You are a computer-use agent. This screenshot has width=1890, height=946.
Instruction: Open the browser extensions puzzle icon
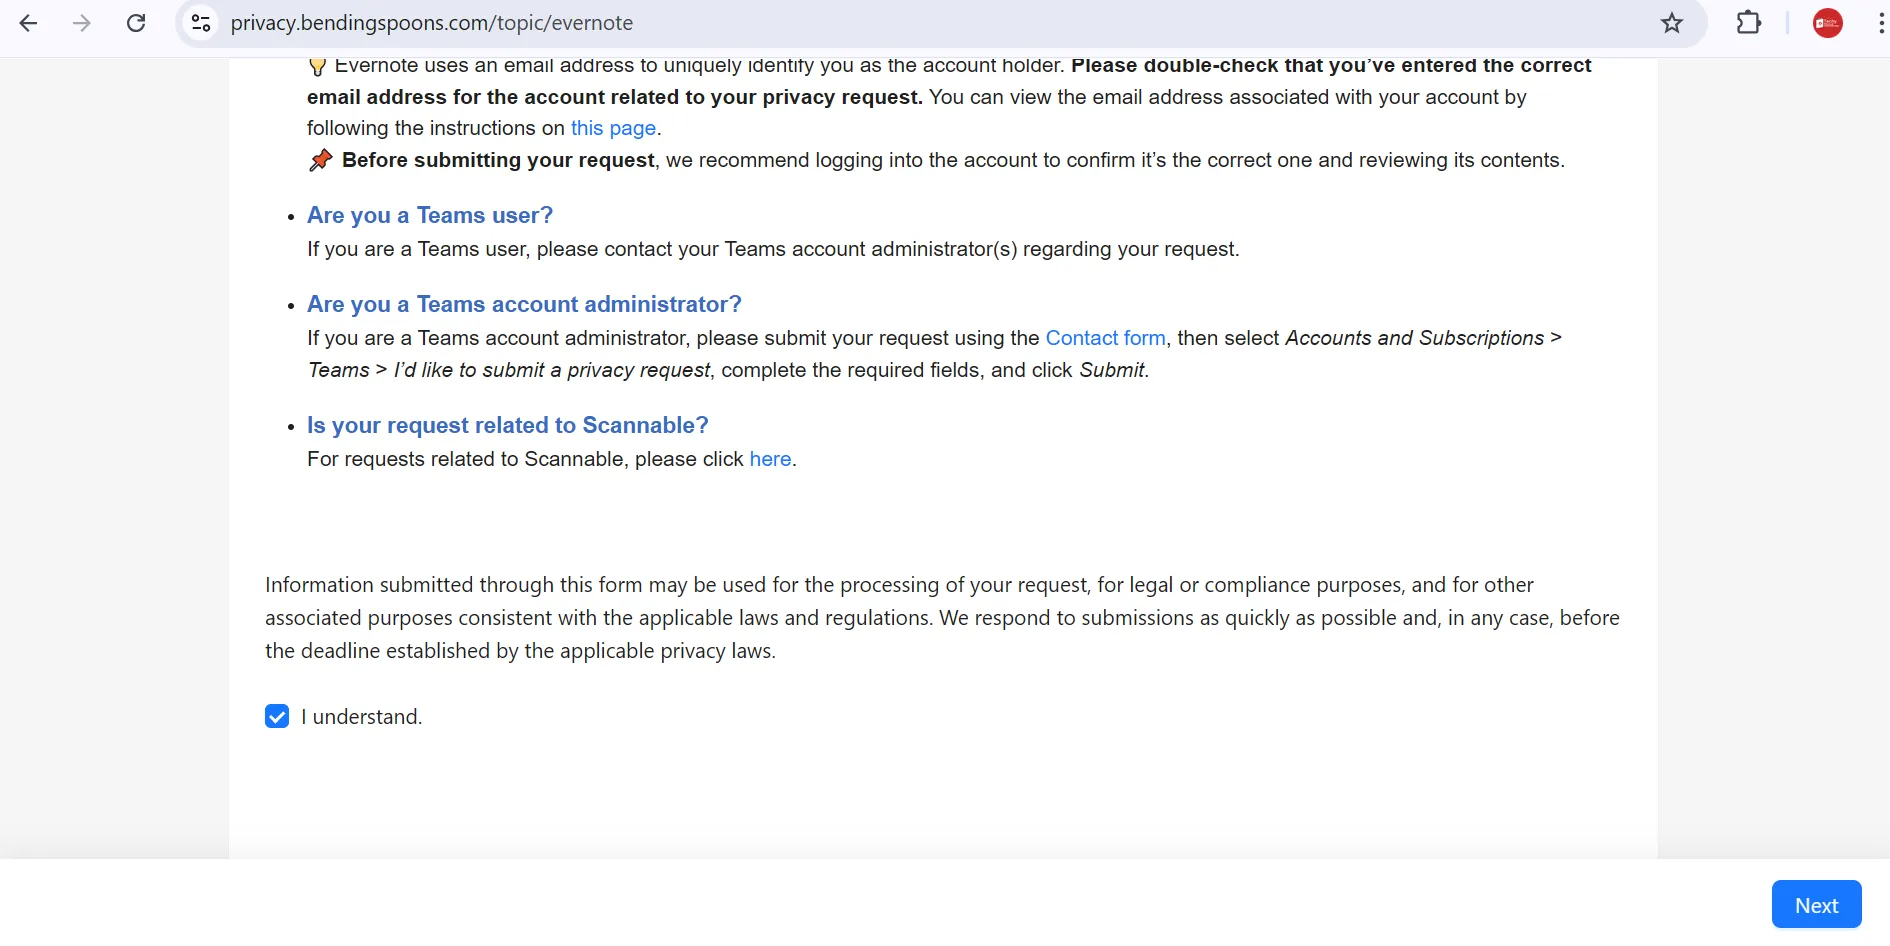coord(1748,23)
